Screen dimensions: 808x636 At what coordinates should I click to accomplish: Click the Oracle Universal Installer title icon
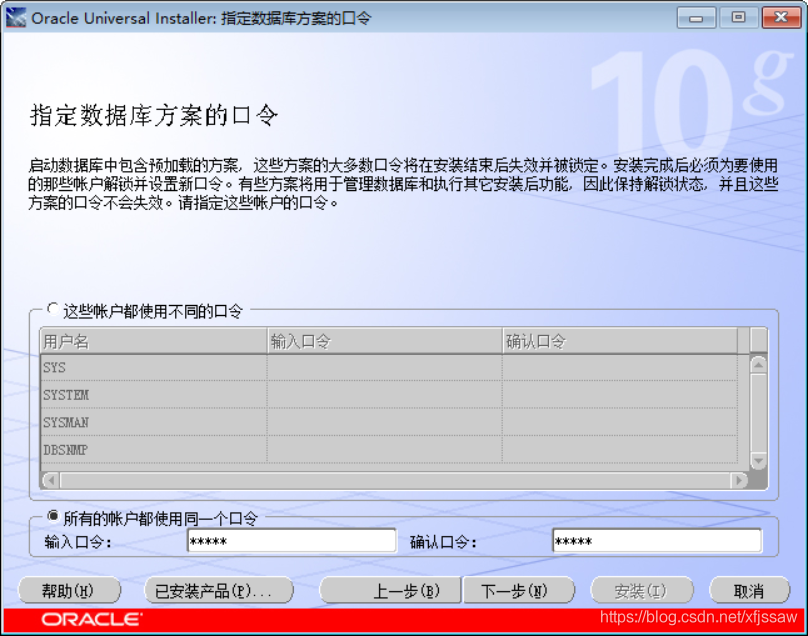point(15,18)
